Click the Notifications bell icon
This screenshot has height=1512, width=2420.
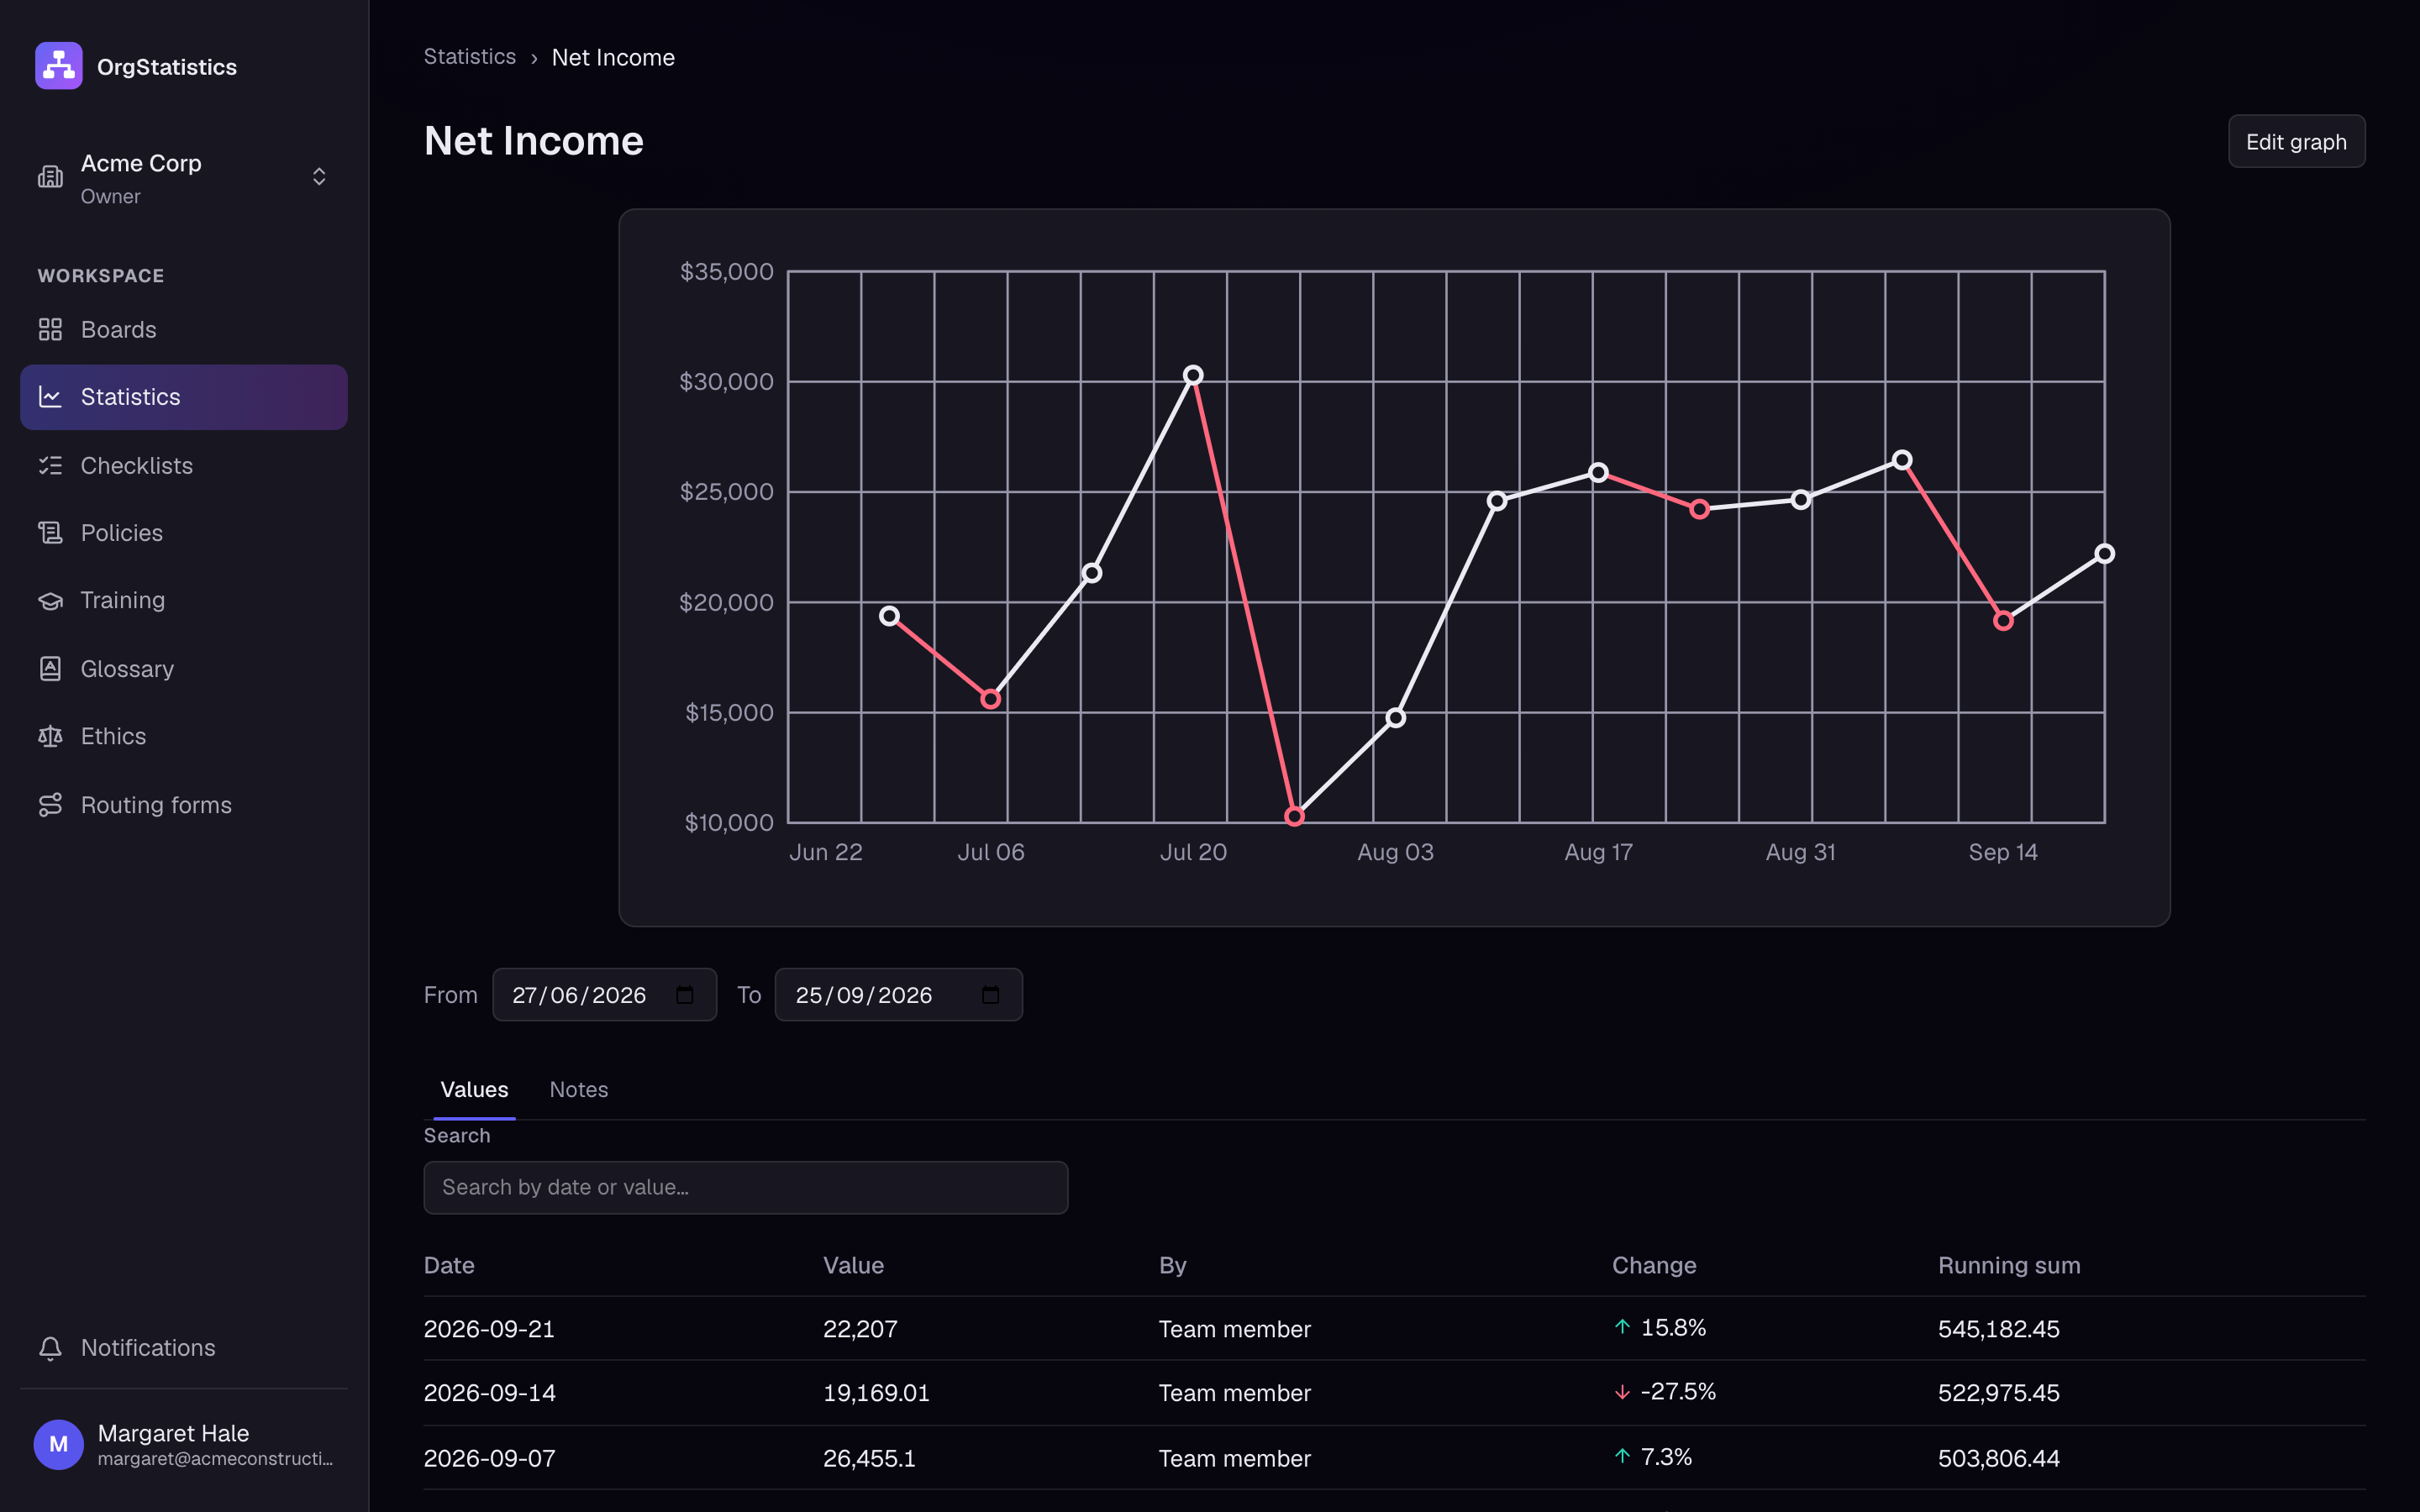tap(50, 1348)
